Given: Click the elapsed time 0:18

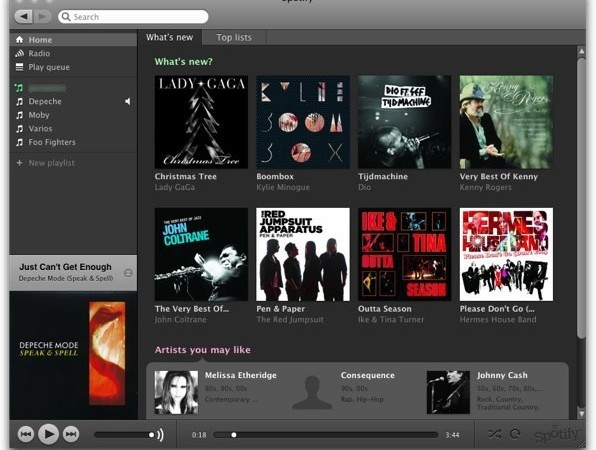Looking at the screenshot, I should click(x=199, y=435).
